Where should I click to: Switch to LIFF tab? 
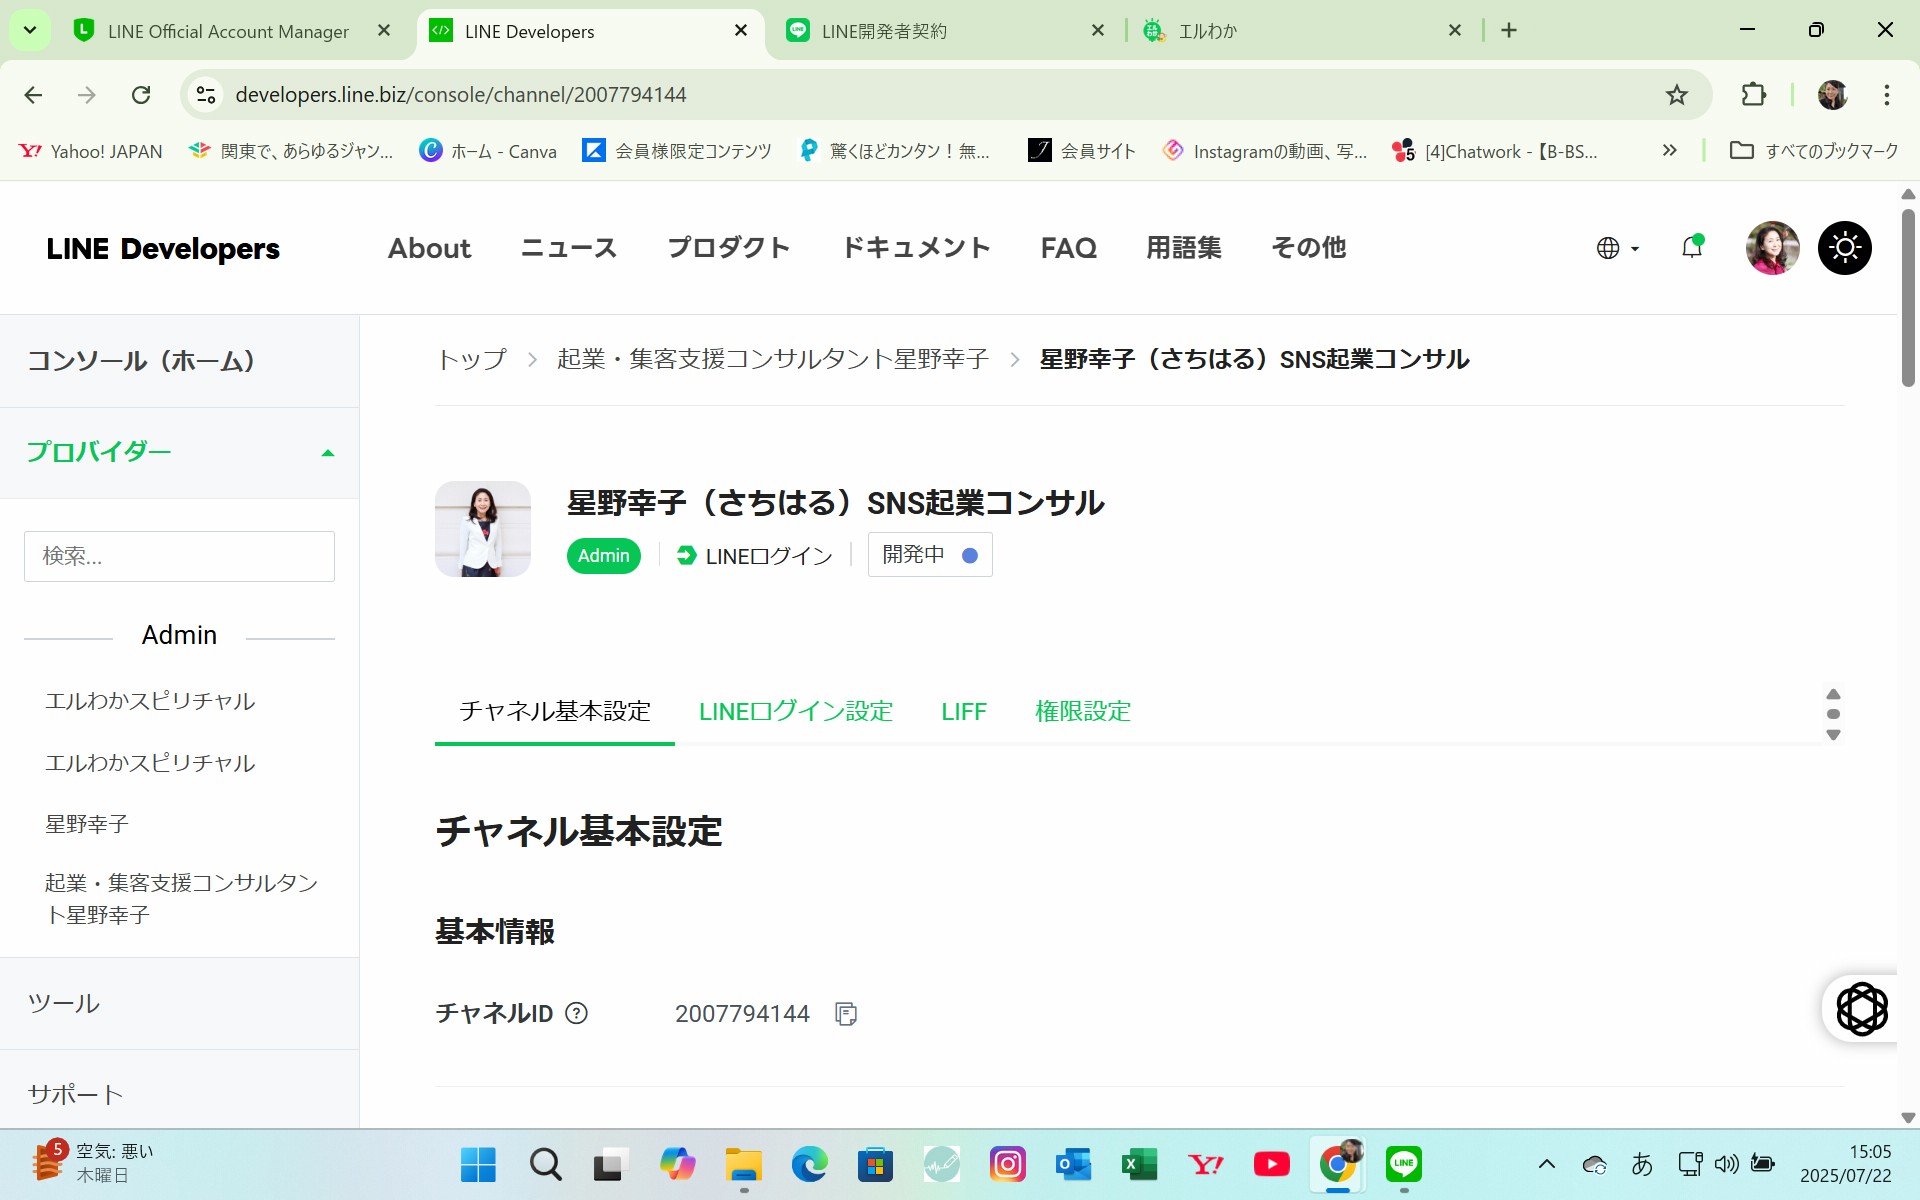pos(964,711)
